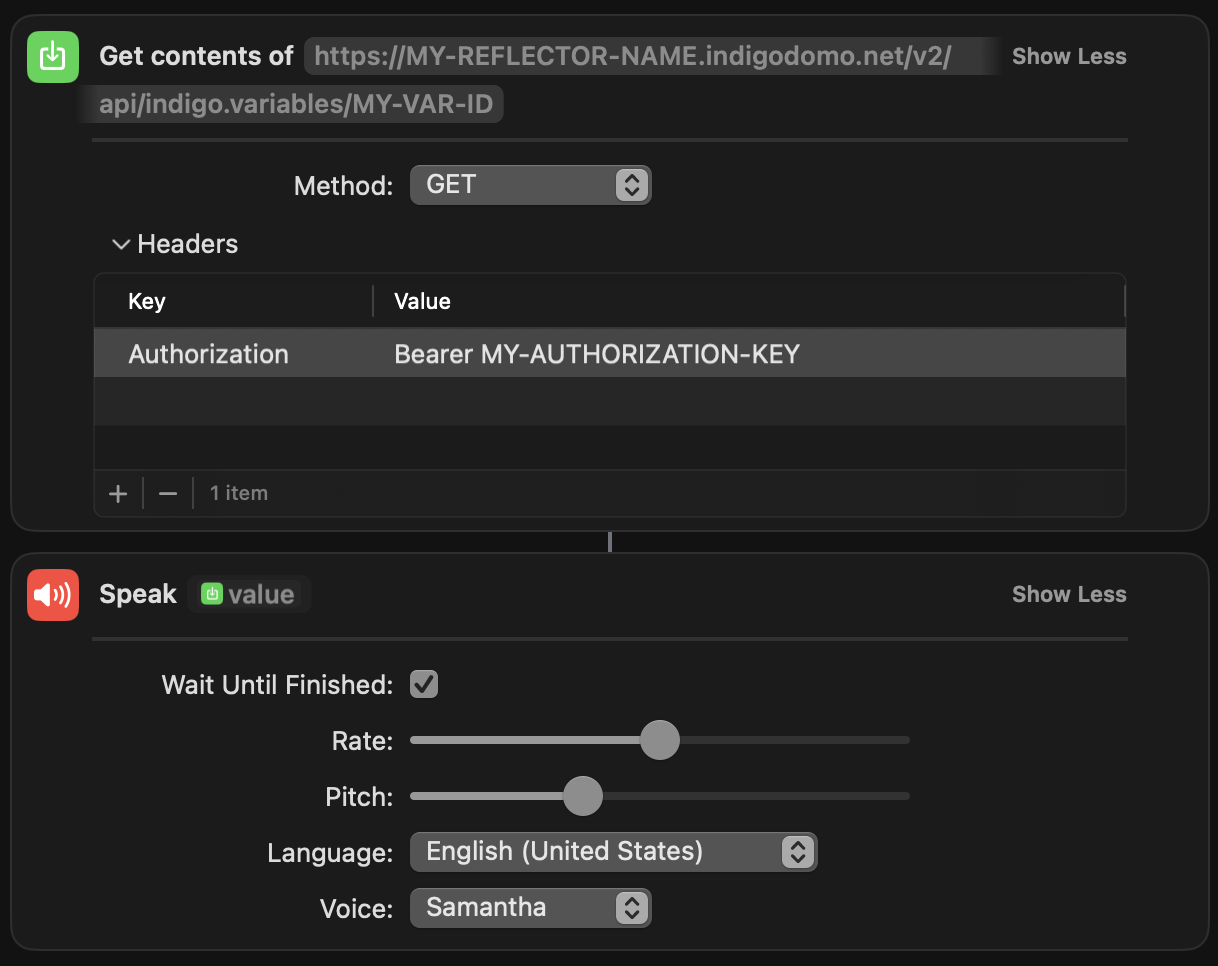Edit the Bearer MY-AUTHORIZATION-KEY value
This screenshot has height=966, width=1218.
point(597,354)
